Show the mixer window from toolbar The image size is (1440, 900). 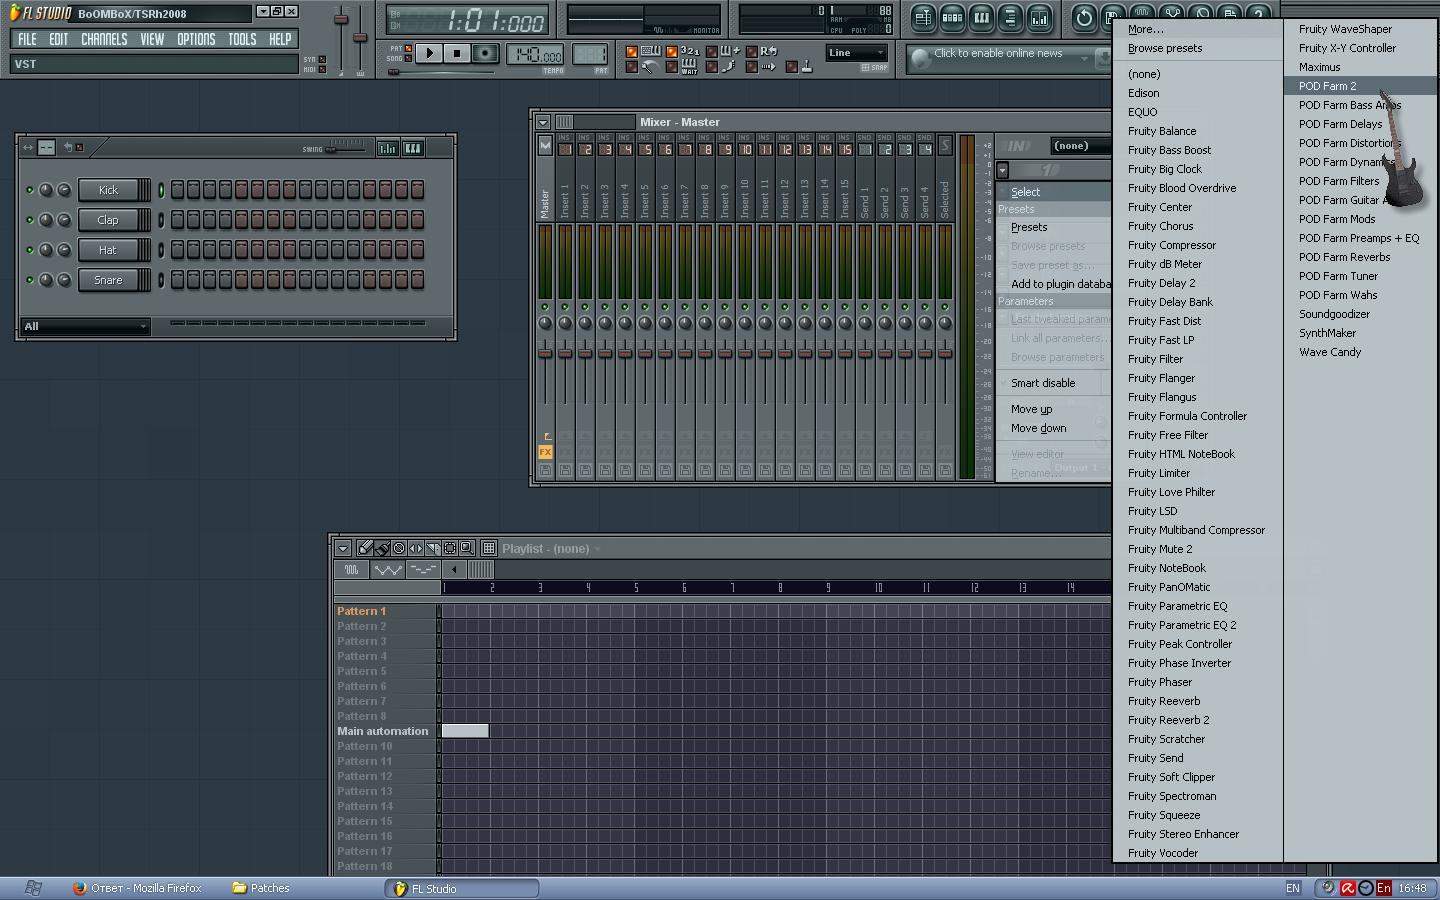coord(1039,17)
